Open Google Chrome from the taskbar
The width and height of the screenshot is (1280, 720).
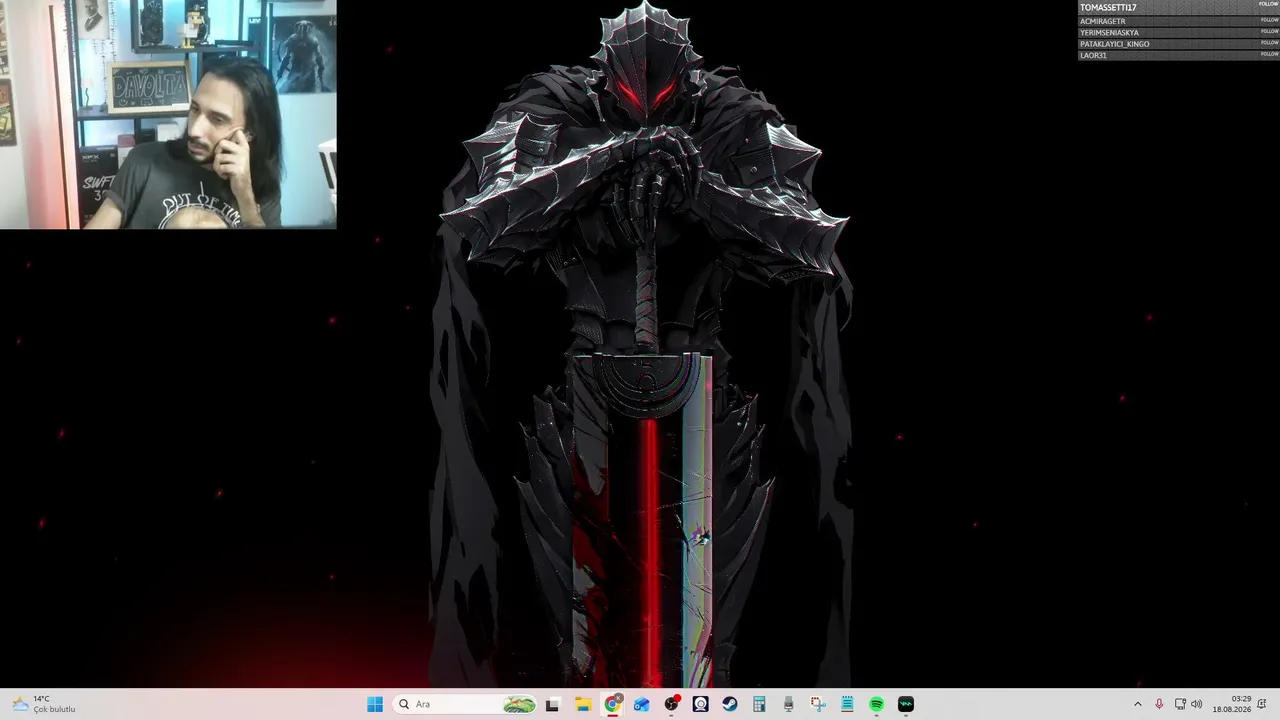coord(612,704)
